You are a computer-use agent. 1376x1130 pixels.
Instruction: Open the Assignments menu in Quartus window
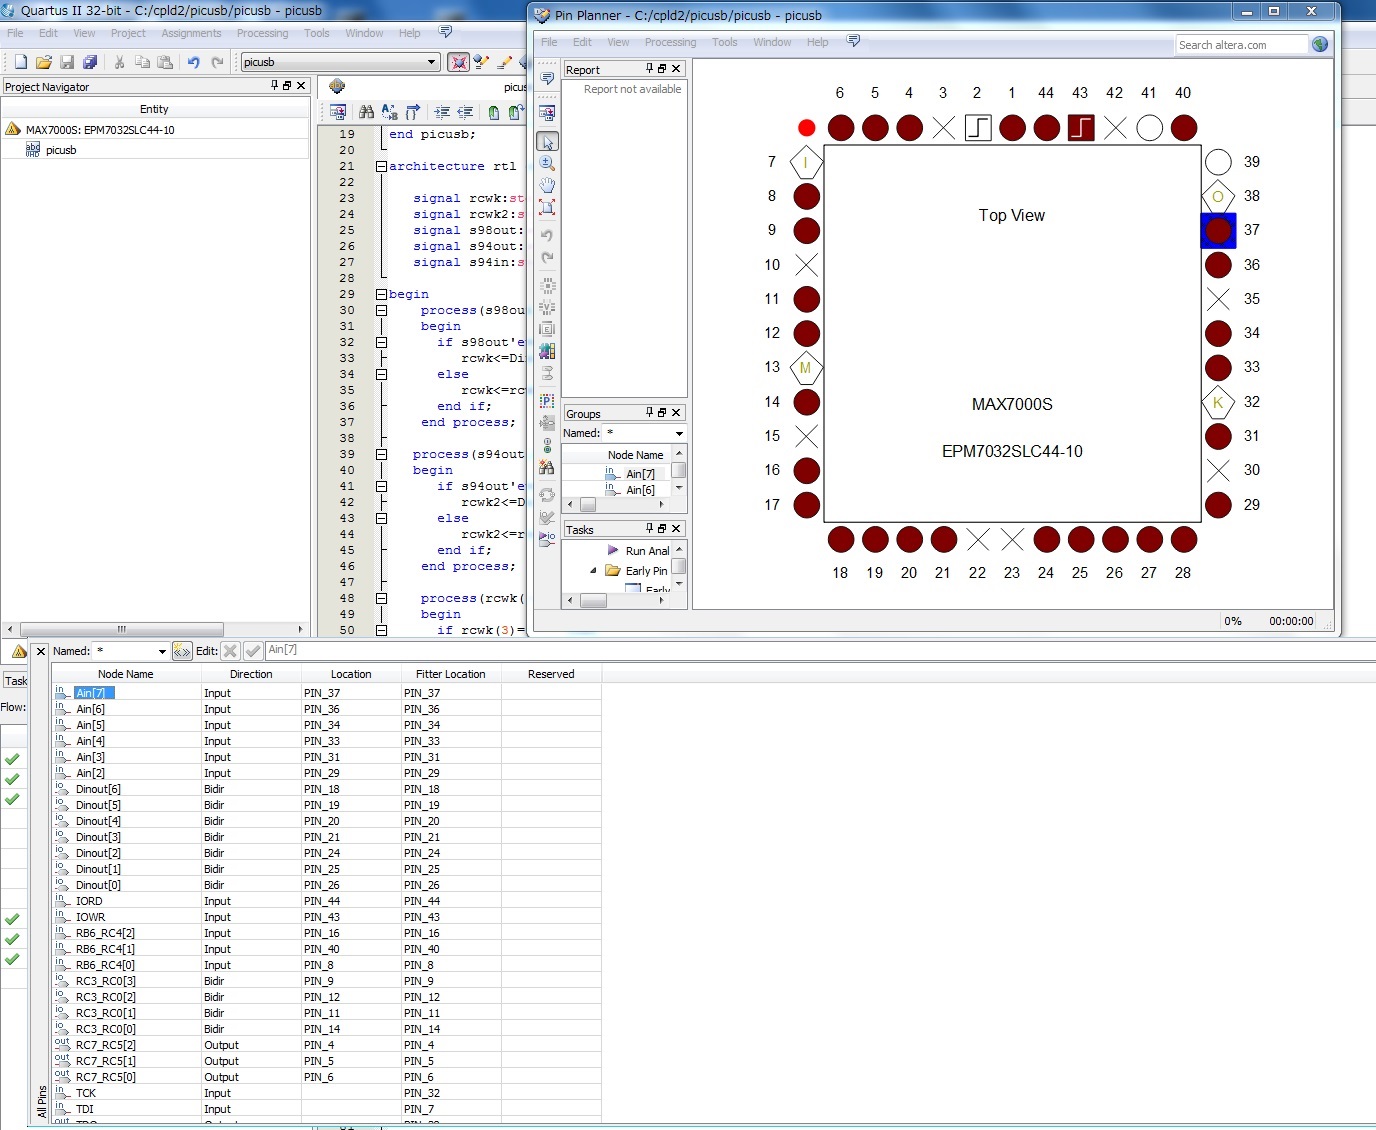[191, 33]
